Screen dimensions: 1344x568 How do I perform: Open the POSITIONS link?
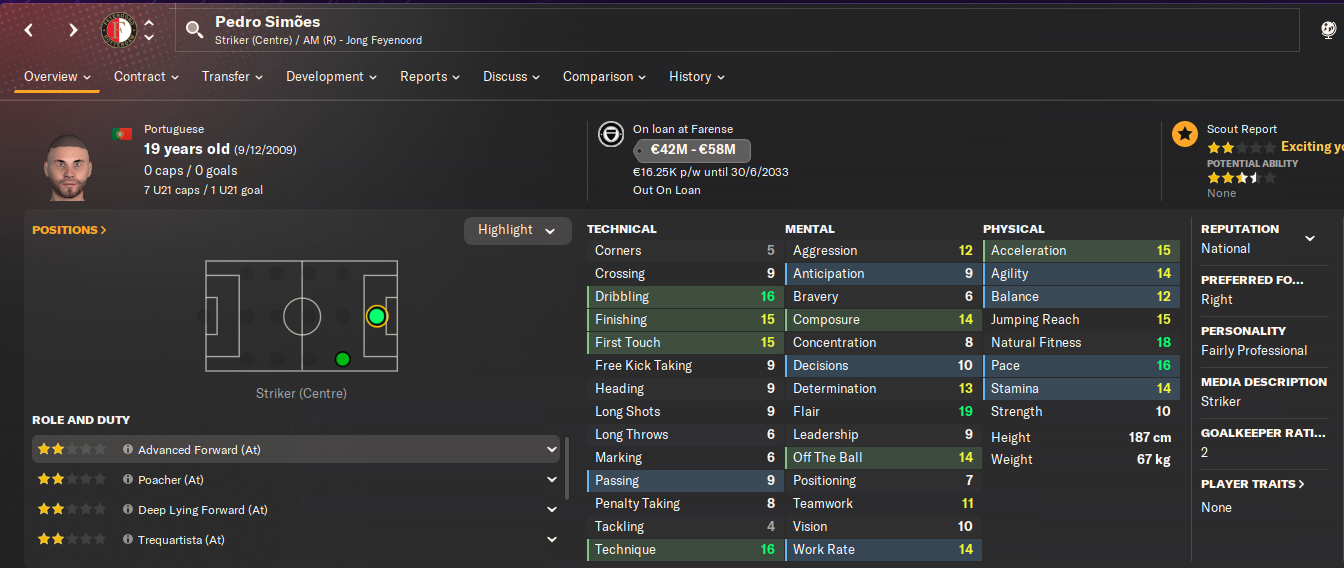(x=69, y=230)
